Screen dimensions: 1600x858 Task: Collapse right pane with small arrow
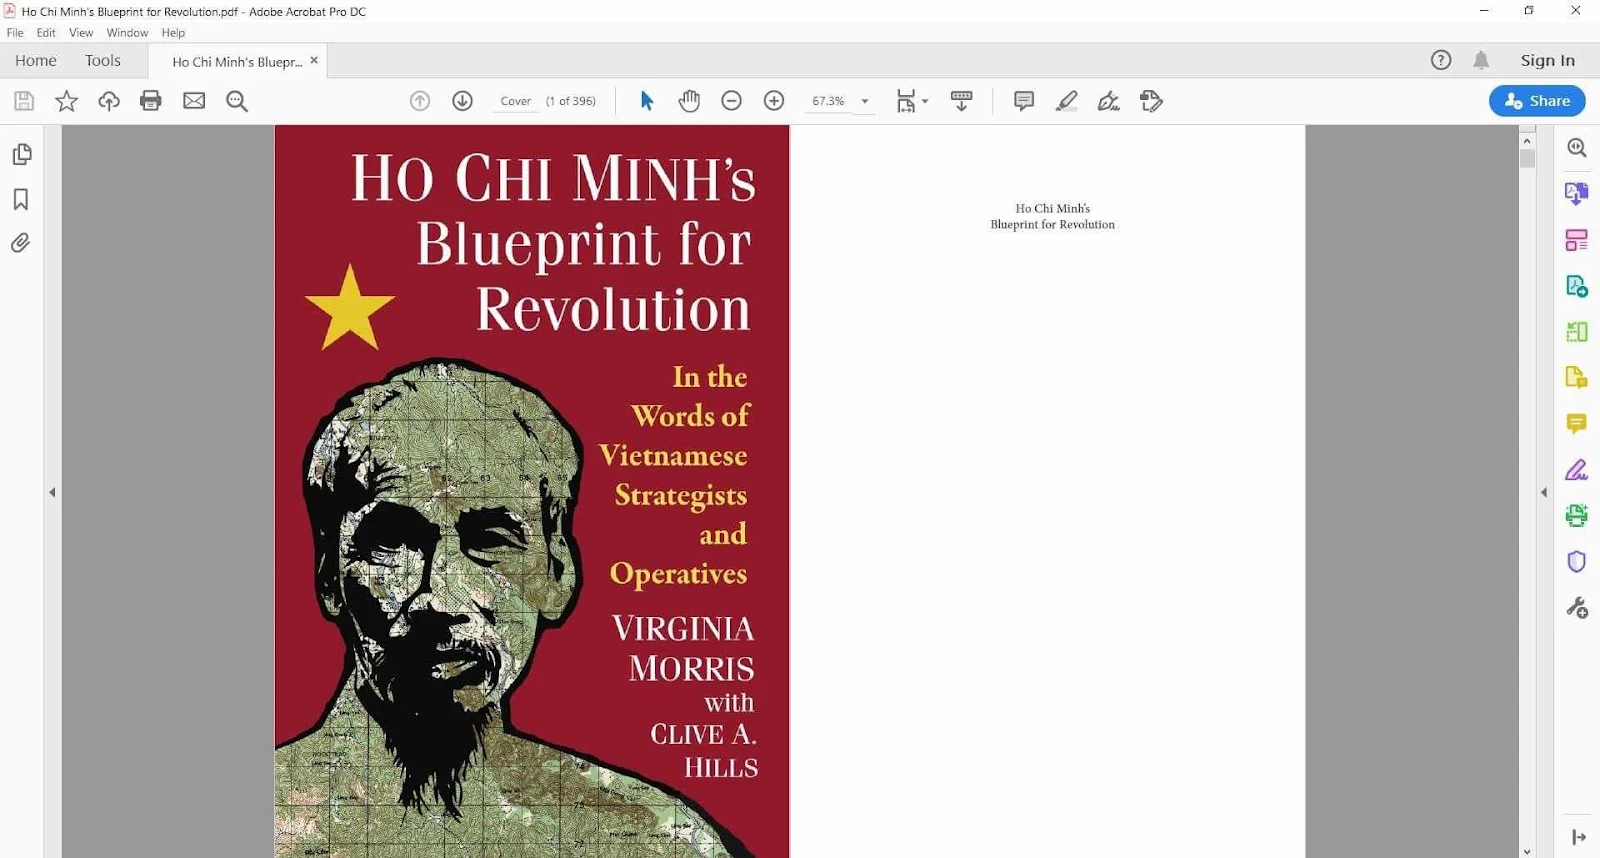click(x=1544, y=492)
